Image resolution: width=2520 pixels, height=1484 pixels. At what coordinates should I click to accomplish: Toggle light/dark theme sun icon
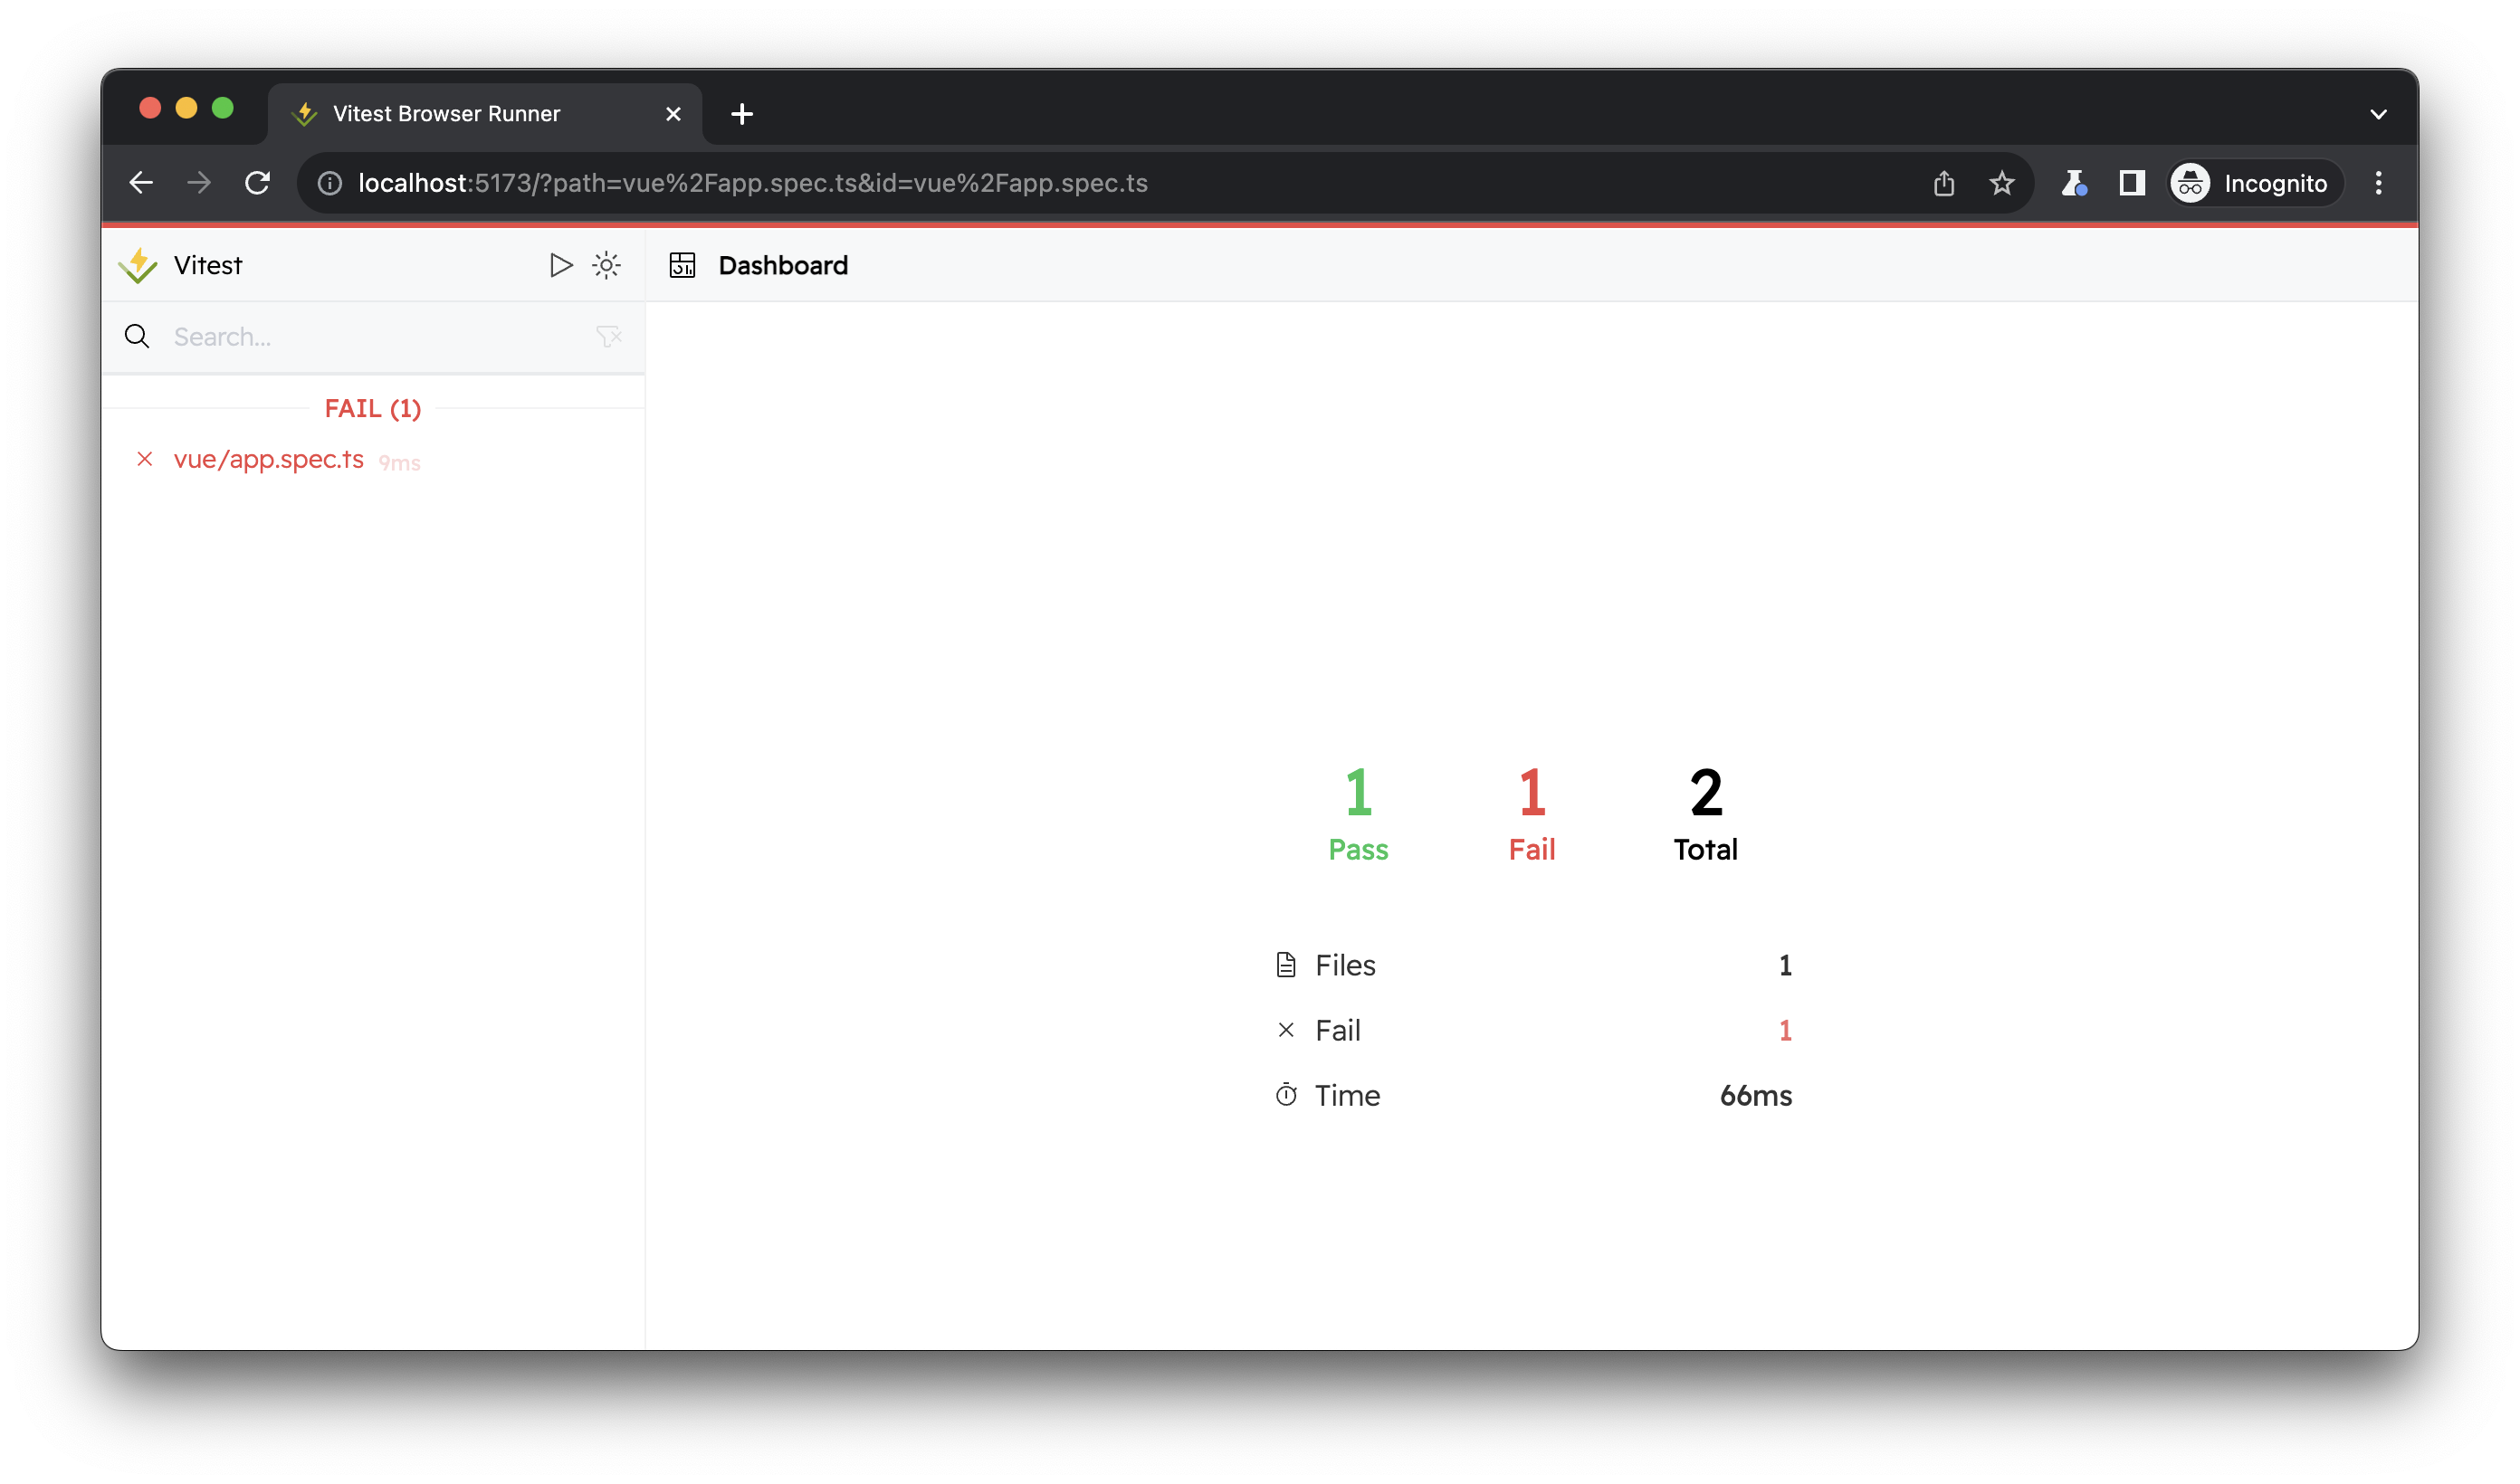point(606,265)
